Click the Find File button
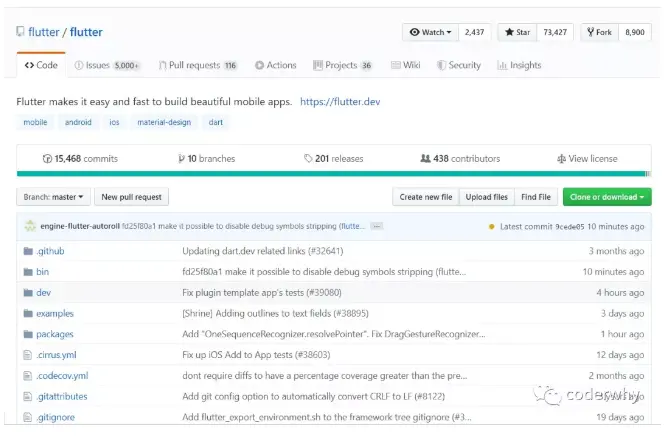The image size is (667, 445). 536,197
